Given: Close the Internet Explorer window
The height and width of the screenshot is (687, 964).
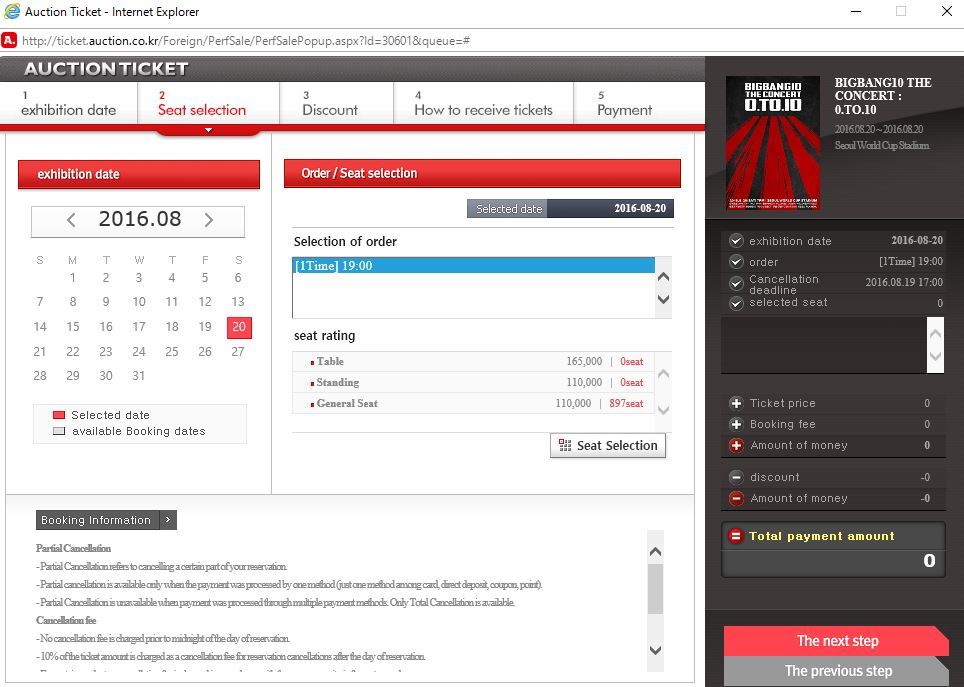Looking at the screenshot, I should (x=947, y=11).
